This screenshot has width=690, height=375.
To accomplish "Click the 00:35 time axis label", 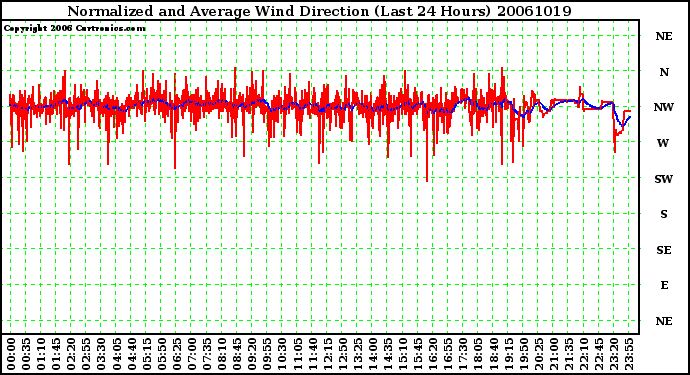I will coord(26,354).
